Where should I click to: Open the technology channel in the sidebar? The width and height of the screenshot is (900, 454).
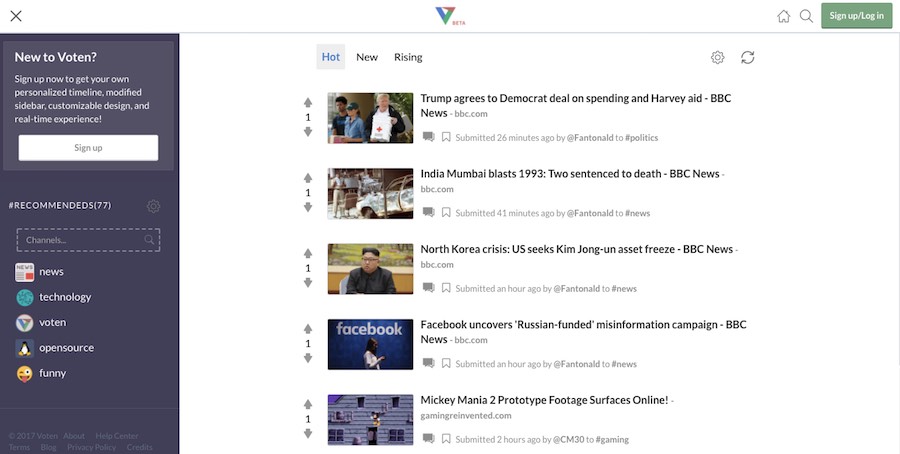pyautogui.click(x=65, y=297)
